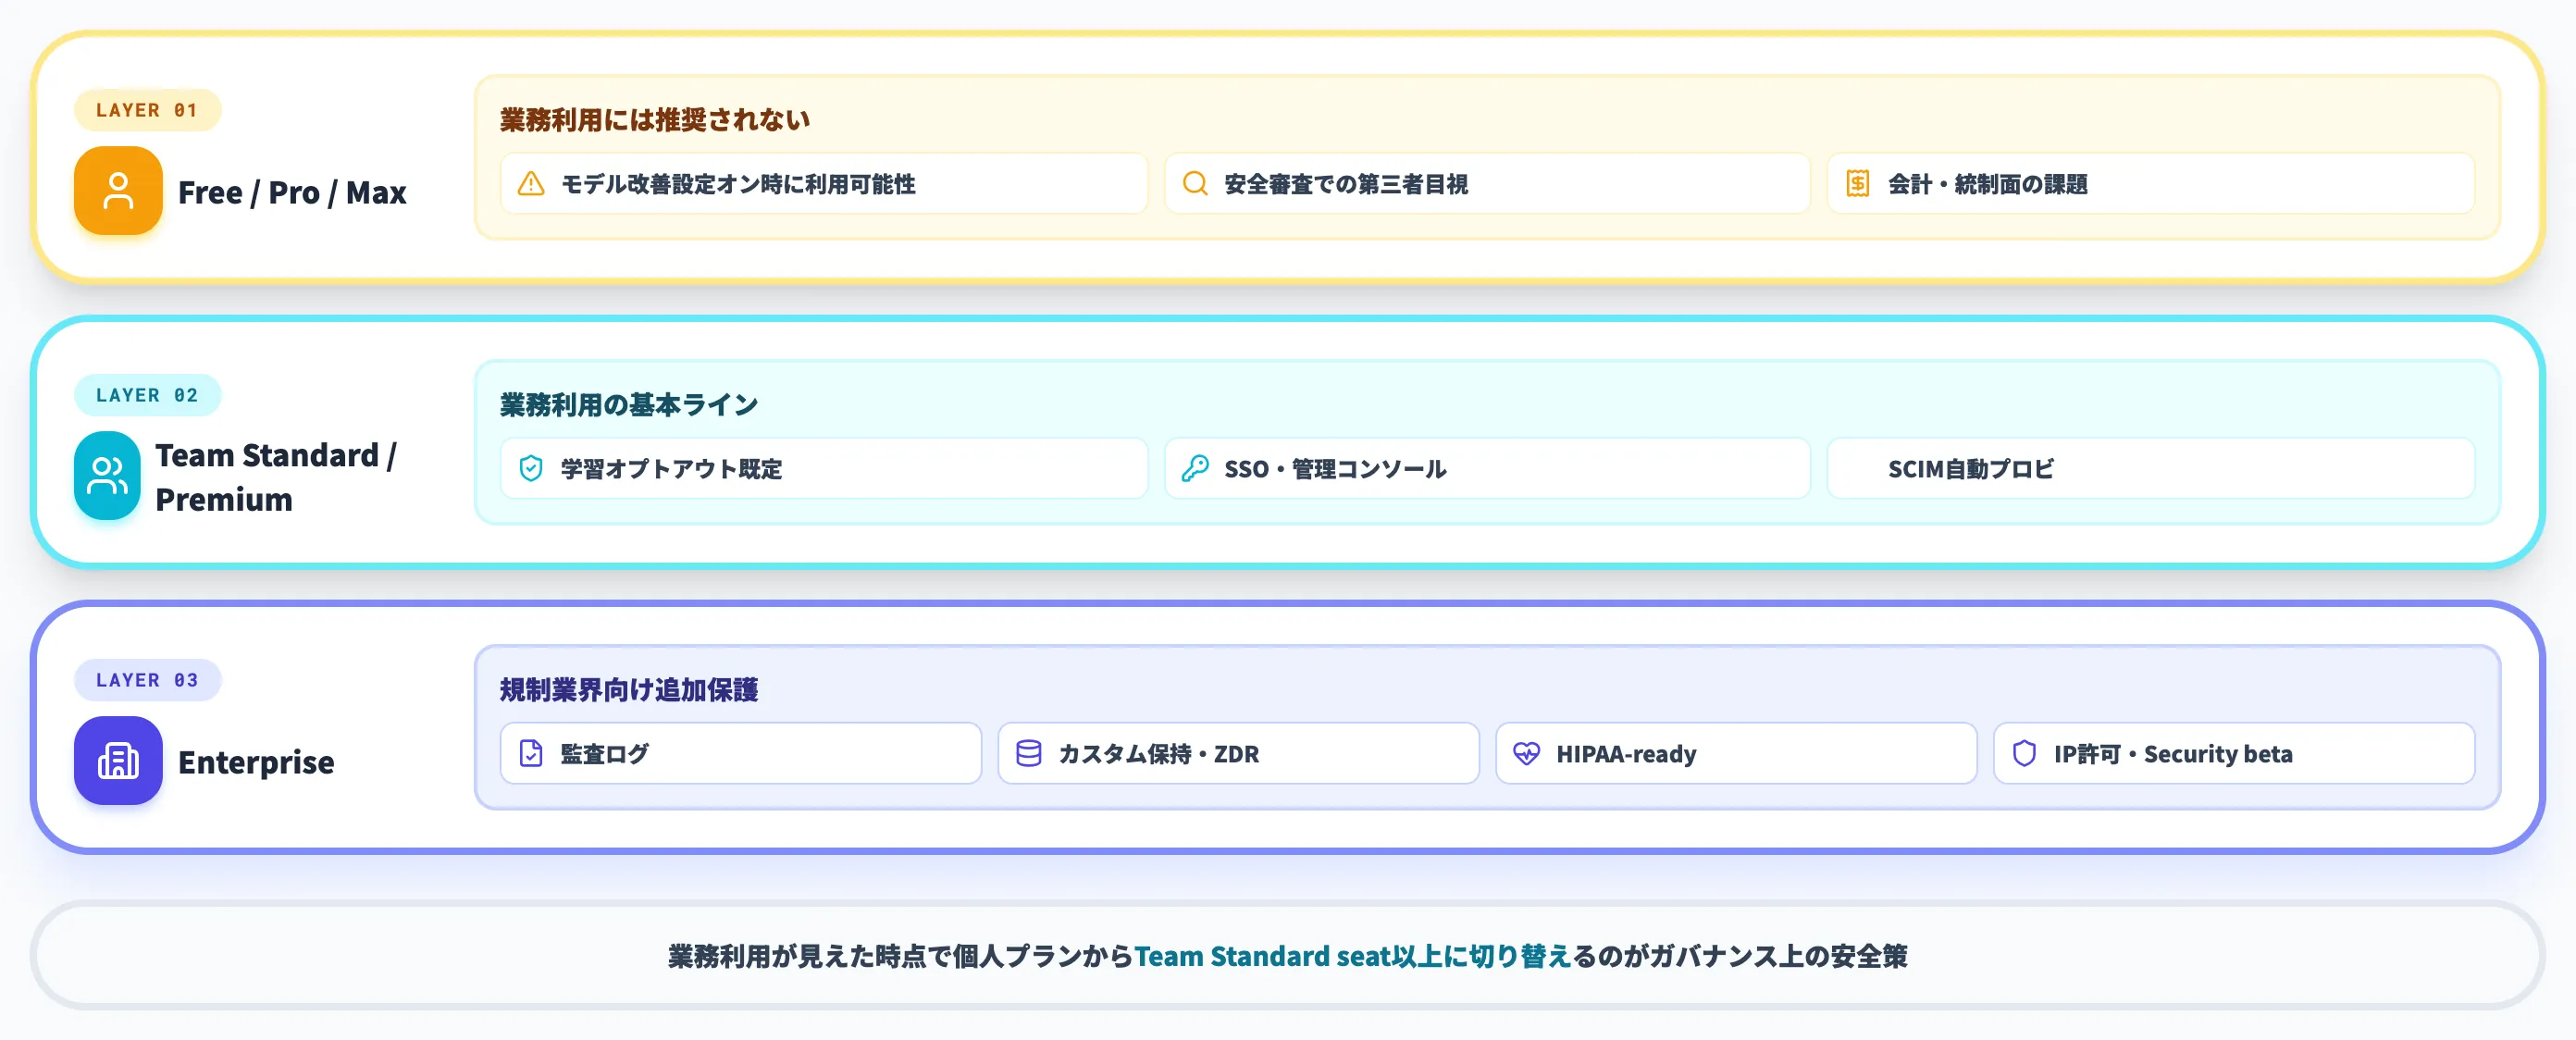Click the Enterprise title text
The image size is (2576, 1040).
click(256, 762)
